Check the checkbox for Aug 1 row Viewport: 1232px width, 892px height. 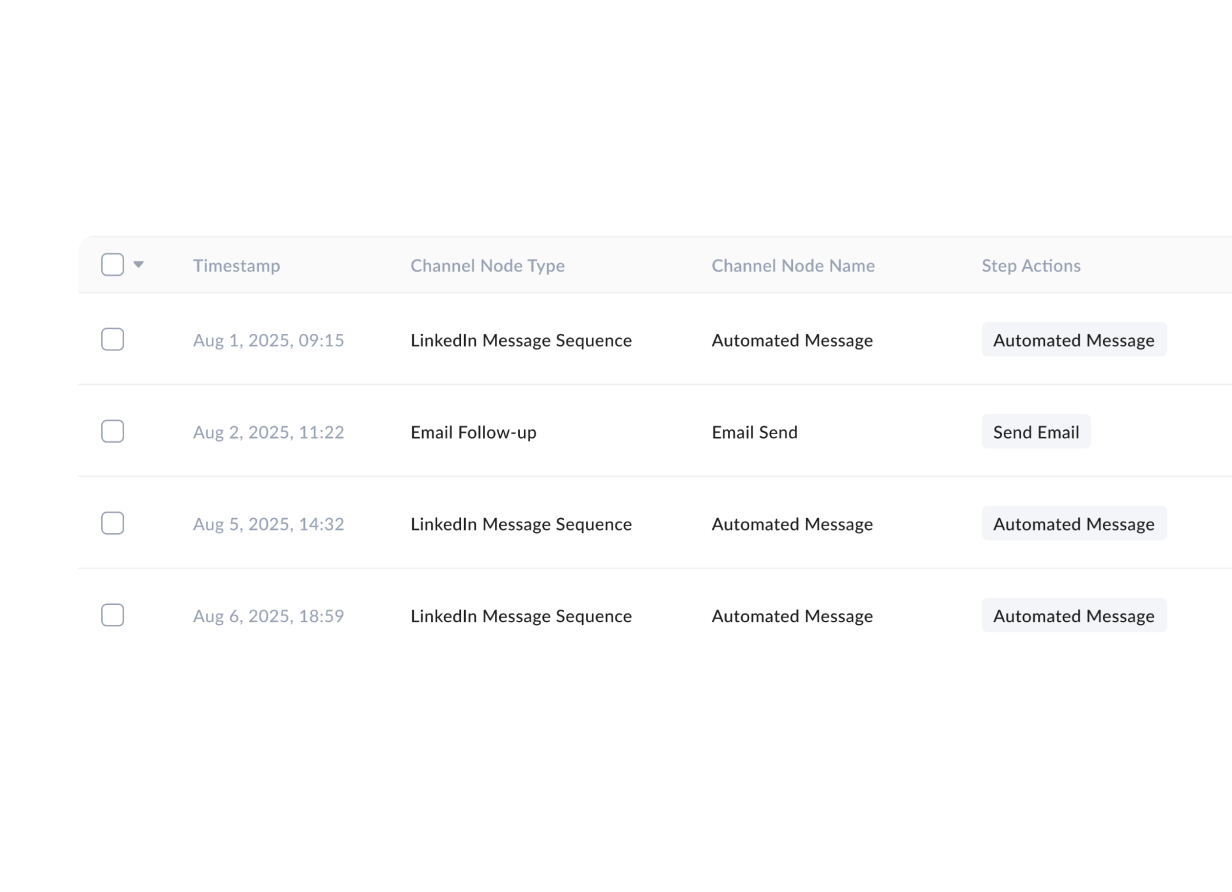pos(112,339)
